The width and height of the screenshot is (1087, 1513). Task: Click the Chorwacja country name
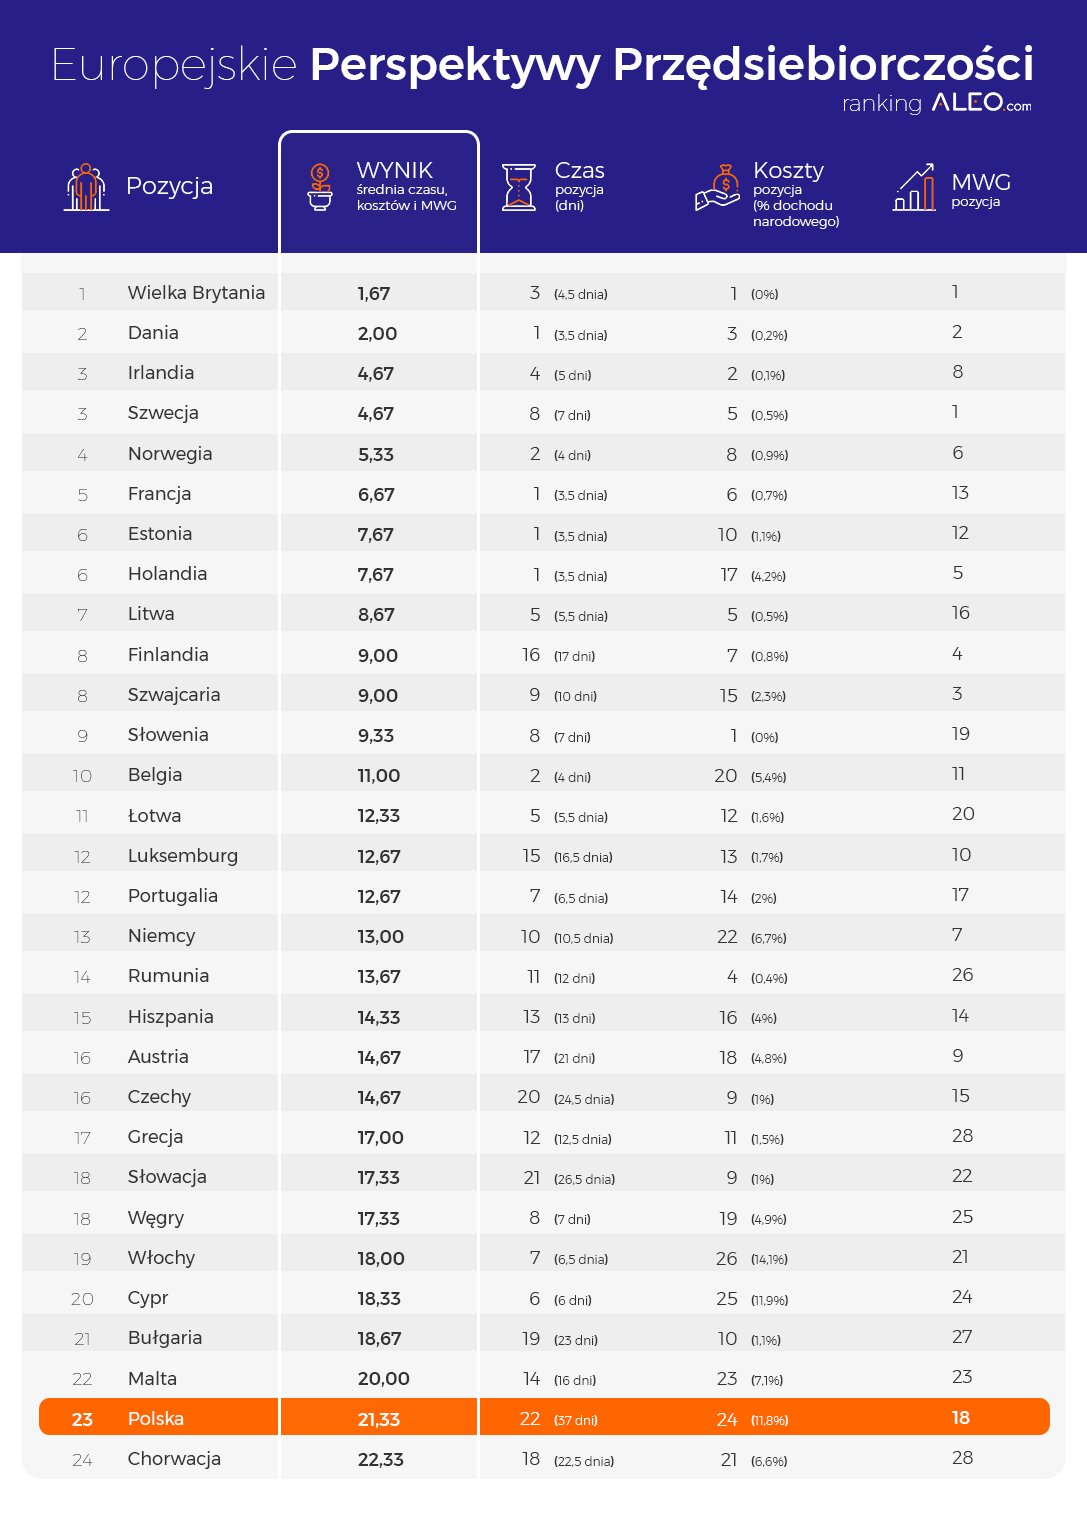(x=174, y=1458)
